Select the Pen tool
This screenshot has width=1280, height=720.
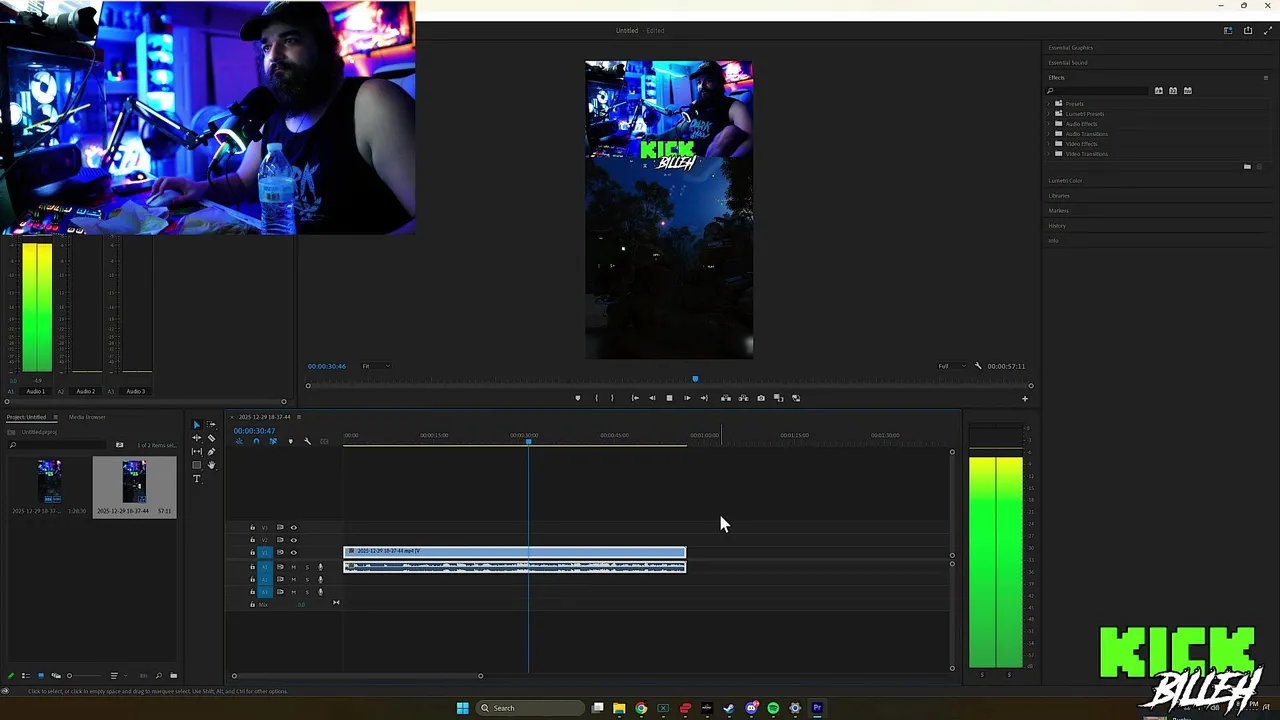pos(211,452)
